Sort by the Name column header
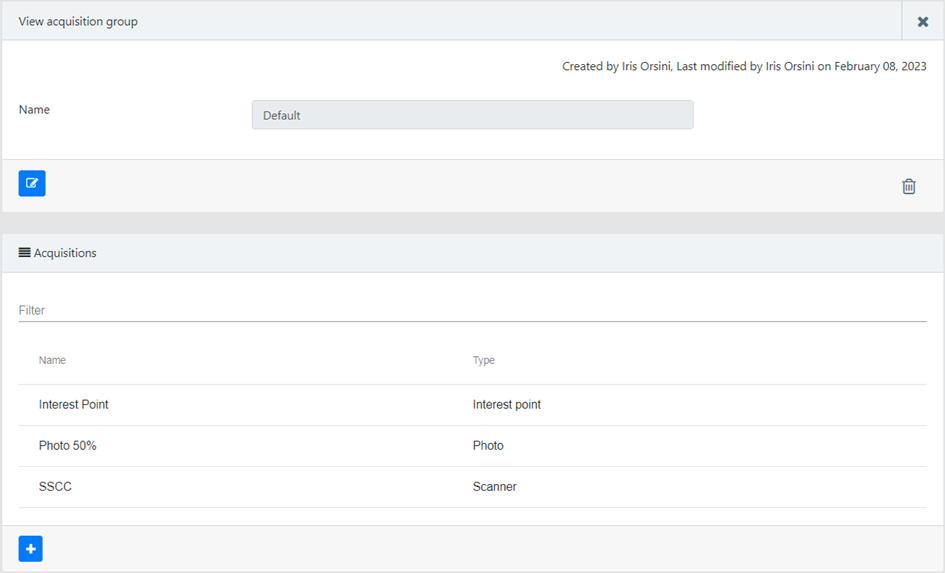945x573 pixels. tap(52, 360)
